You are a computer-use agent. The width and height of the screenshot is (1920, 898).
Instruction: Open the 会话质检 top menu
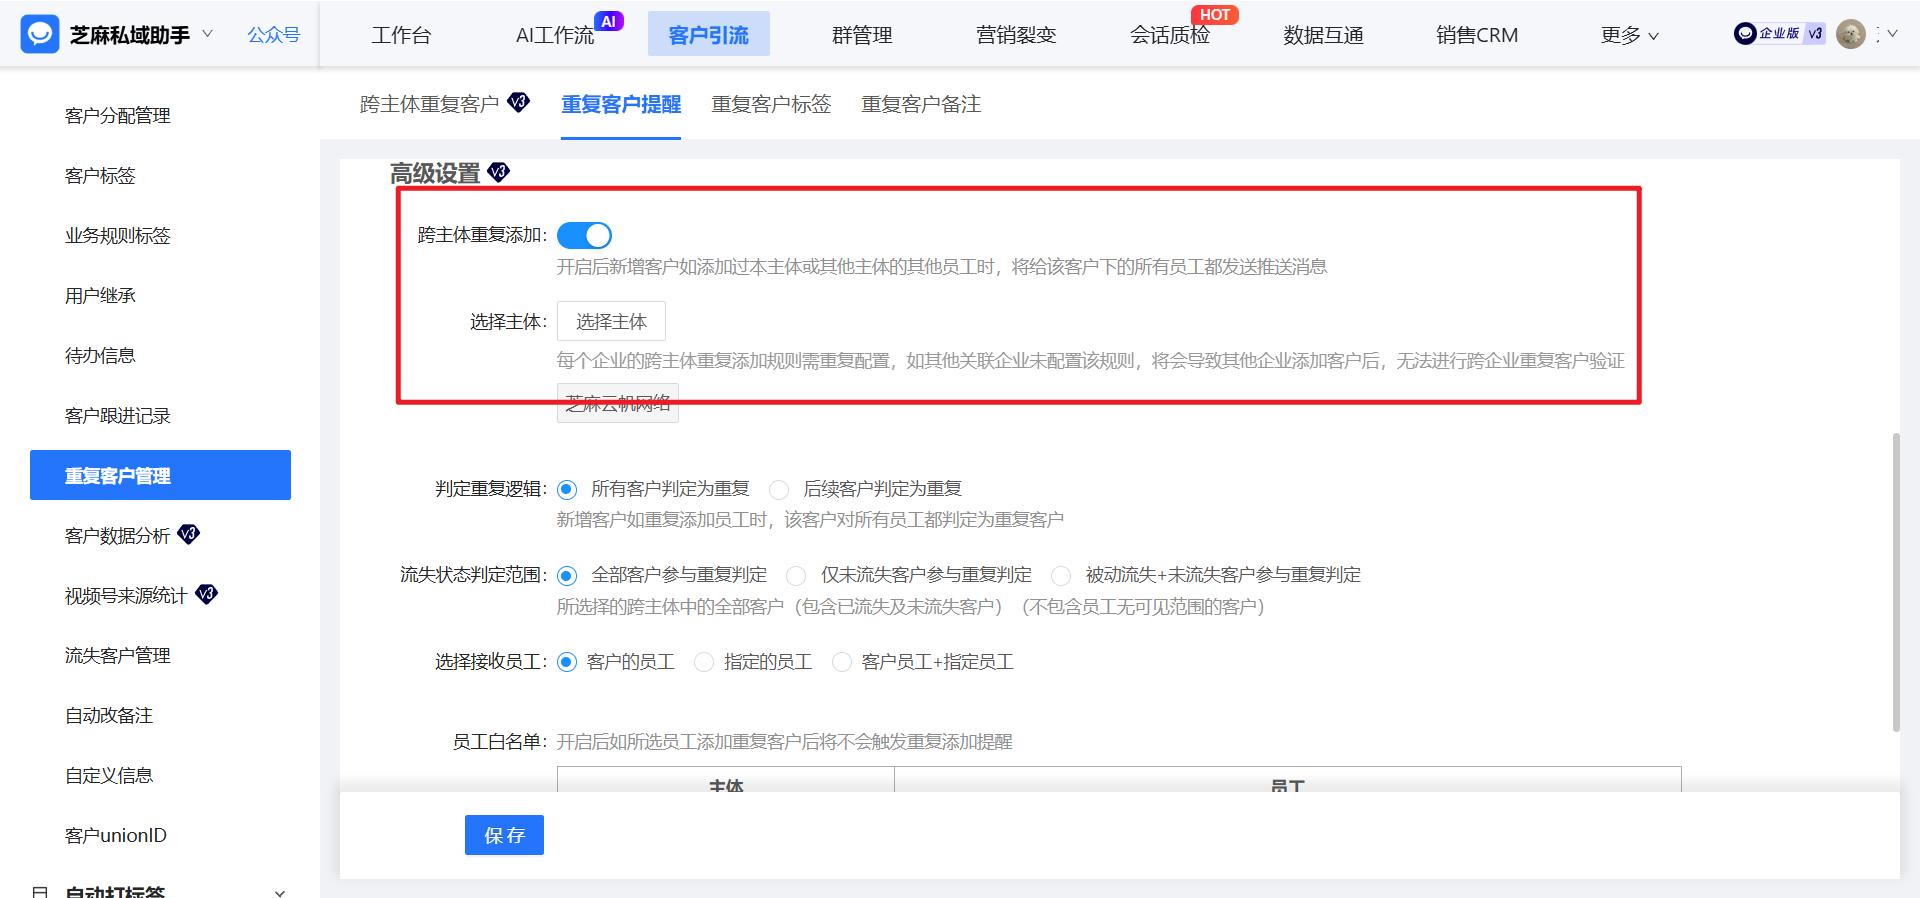coord(1170,35)
